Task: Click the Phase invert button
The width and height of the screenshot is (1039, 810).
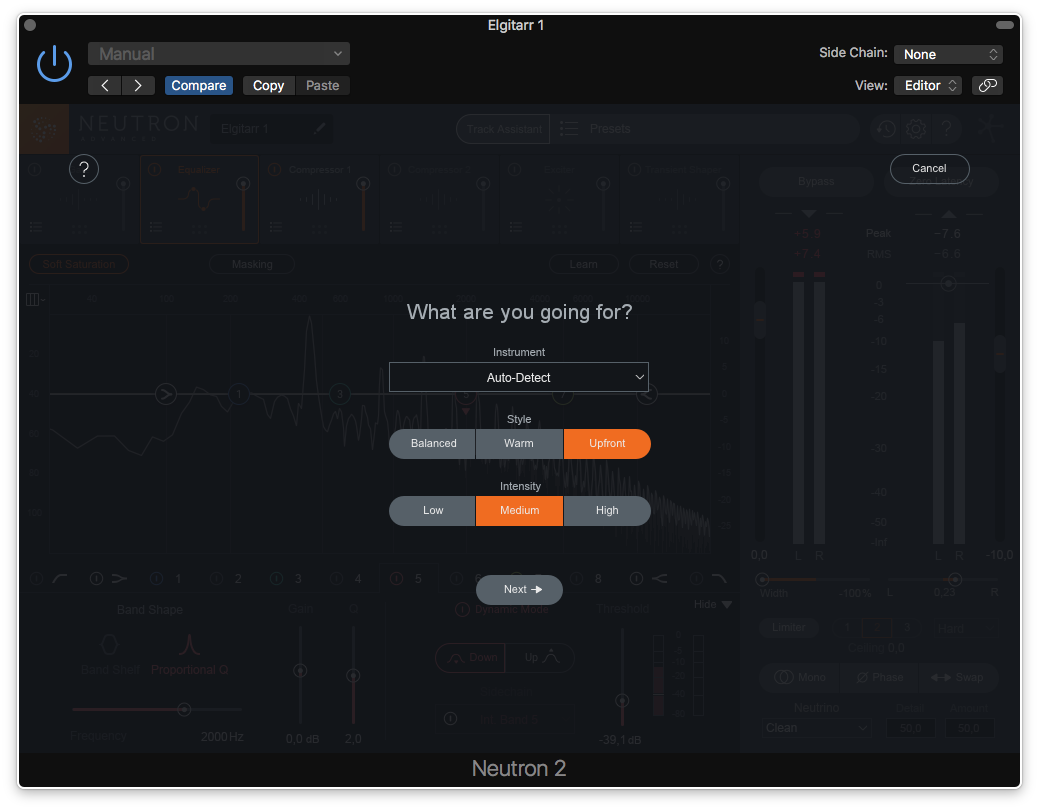Action: (879, 677)
